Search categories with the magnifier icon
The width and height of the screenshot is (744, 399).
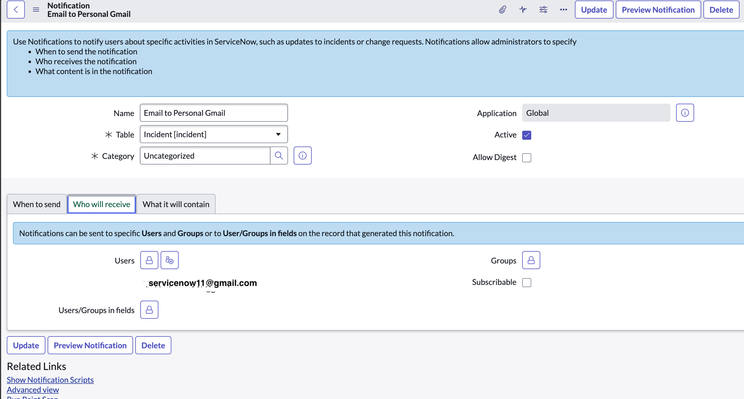279,156
